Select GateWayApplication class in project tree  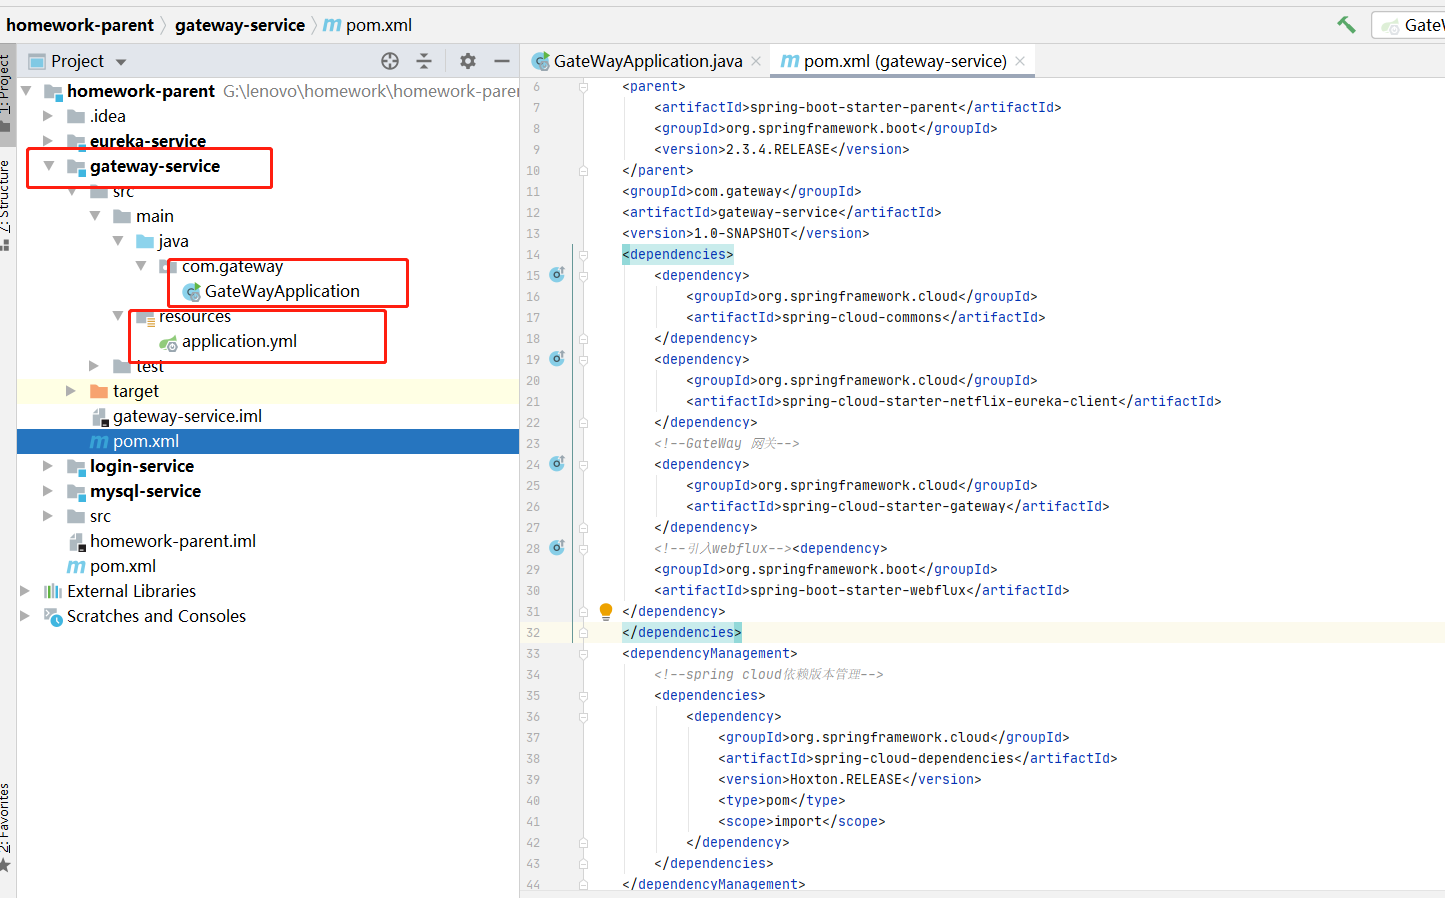(x=282, y=291)
